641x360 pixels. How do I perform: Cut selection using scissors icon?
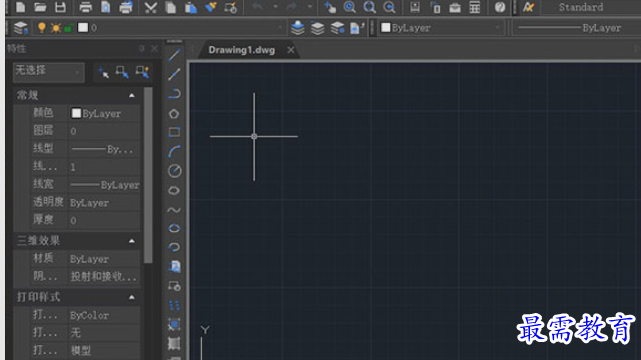tap(151, 7)
